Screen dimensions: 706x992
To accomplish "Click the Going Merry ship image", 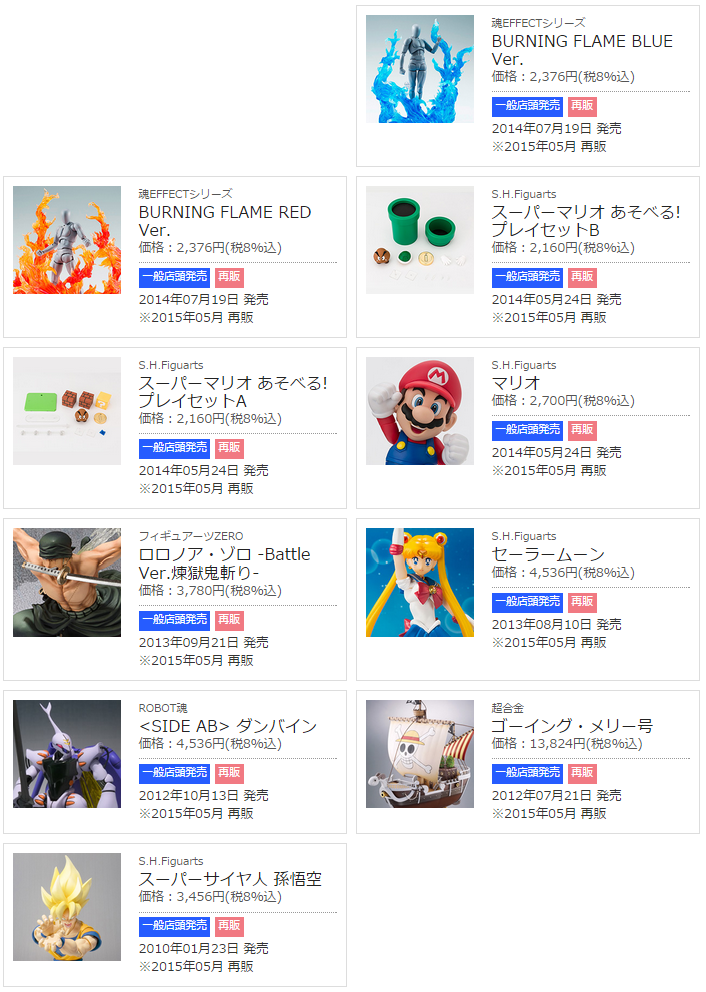I will 419,754.
